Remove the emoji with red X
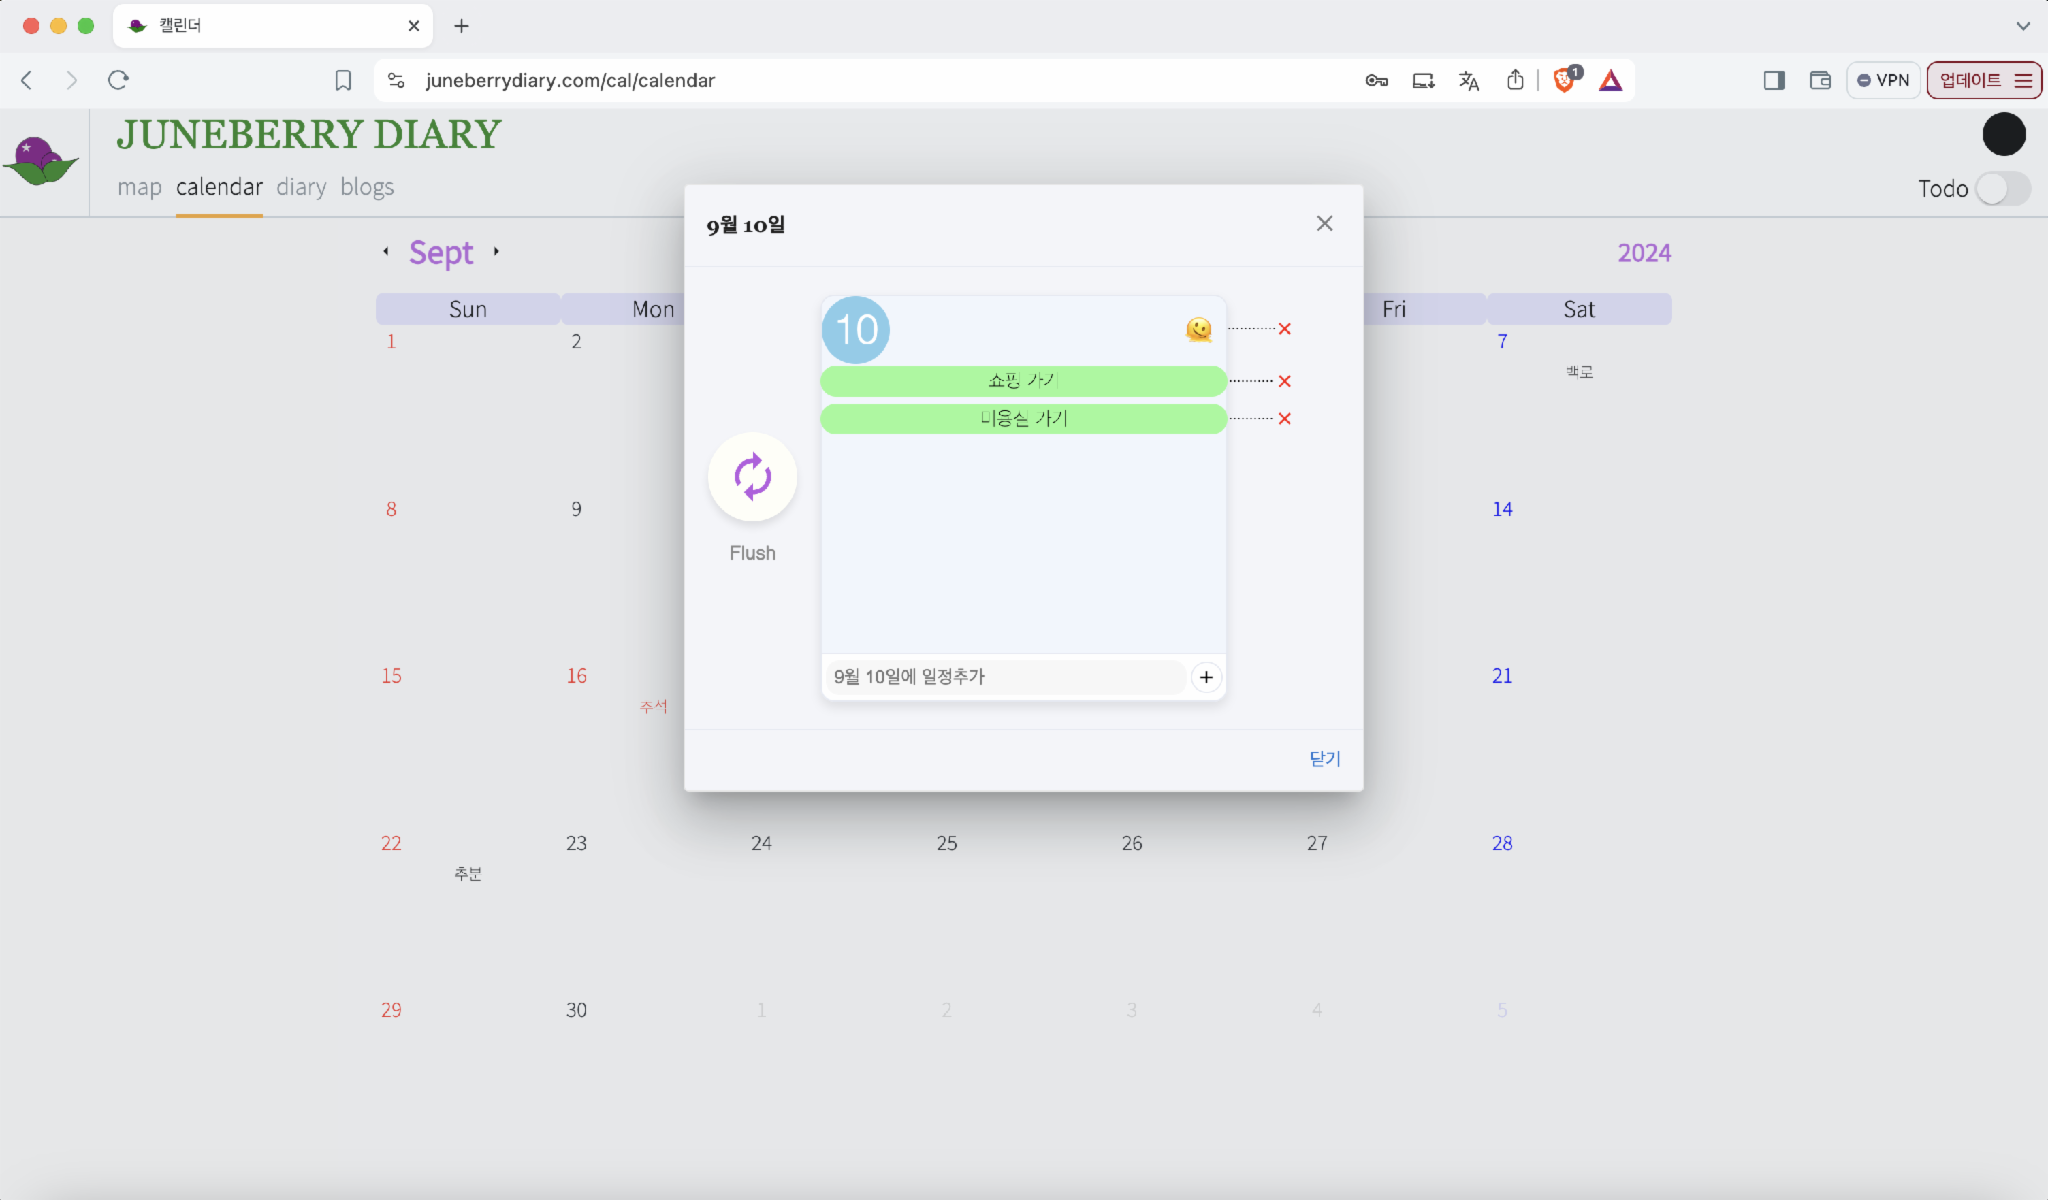 coord(1284,329)
